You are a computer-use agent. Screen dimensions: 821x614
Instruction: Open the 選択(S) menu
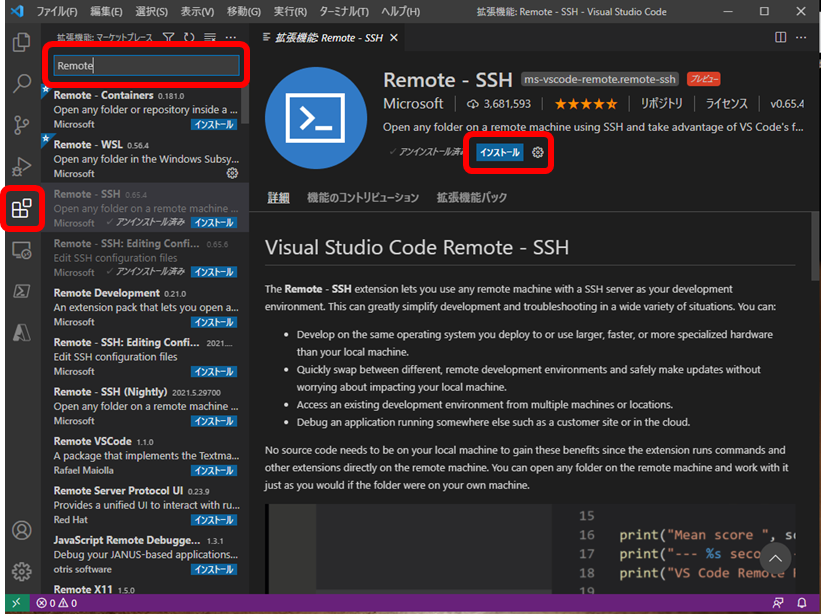click(151, 12)
